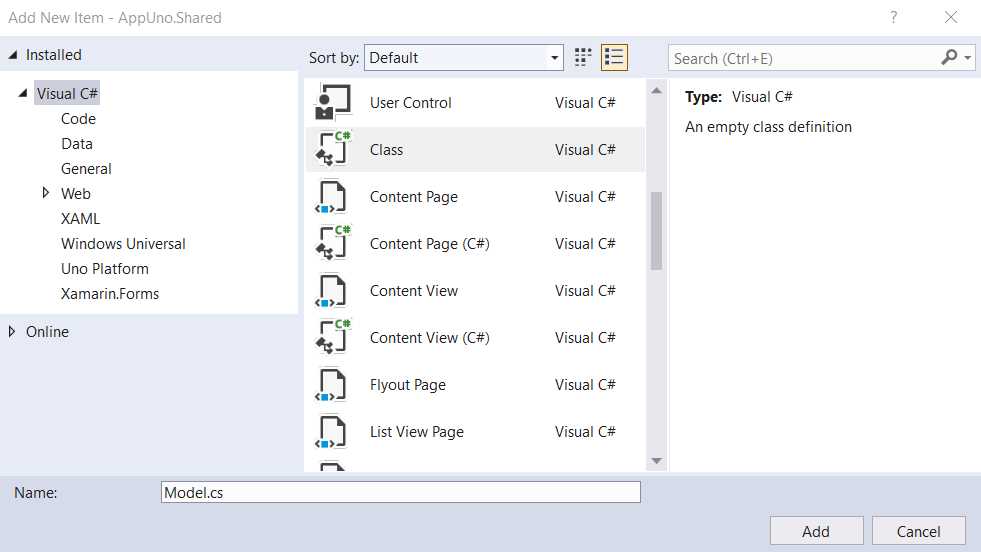
Task: Select the Online label
Action: click(48, 331)
